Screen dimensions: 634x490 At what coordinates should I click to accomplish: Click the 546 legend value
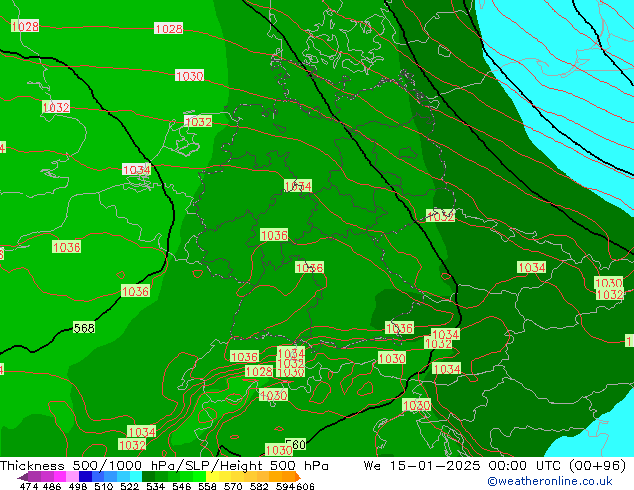tap(182, 486)
